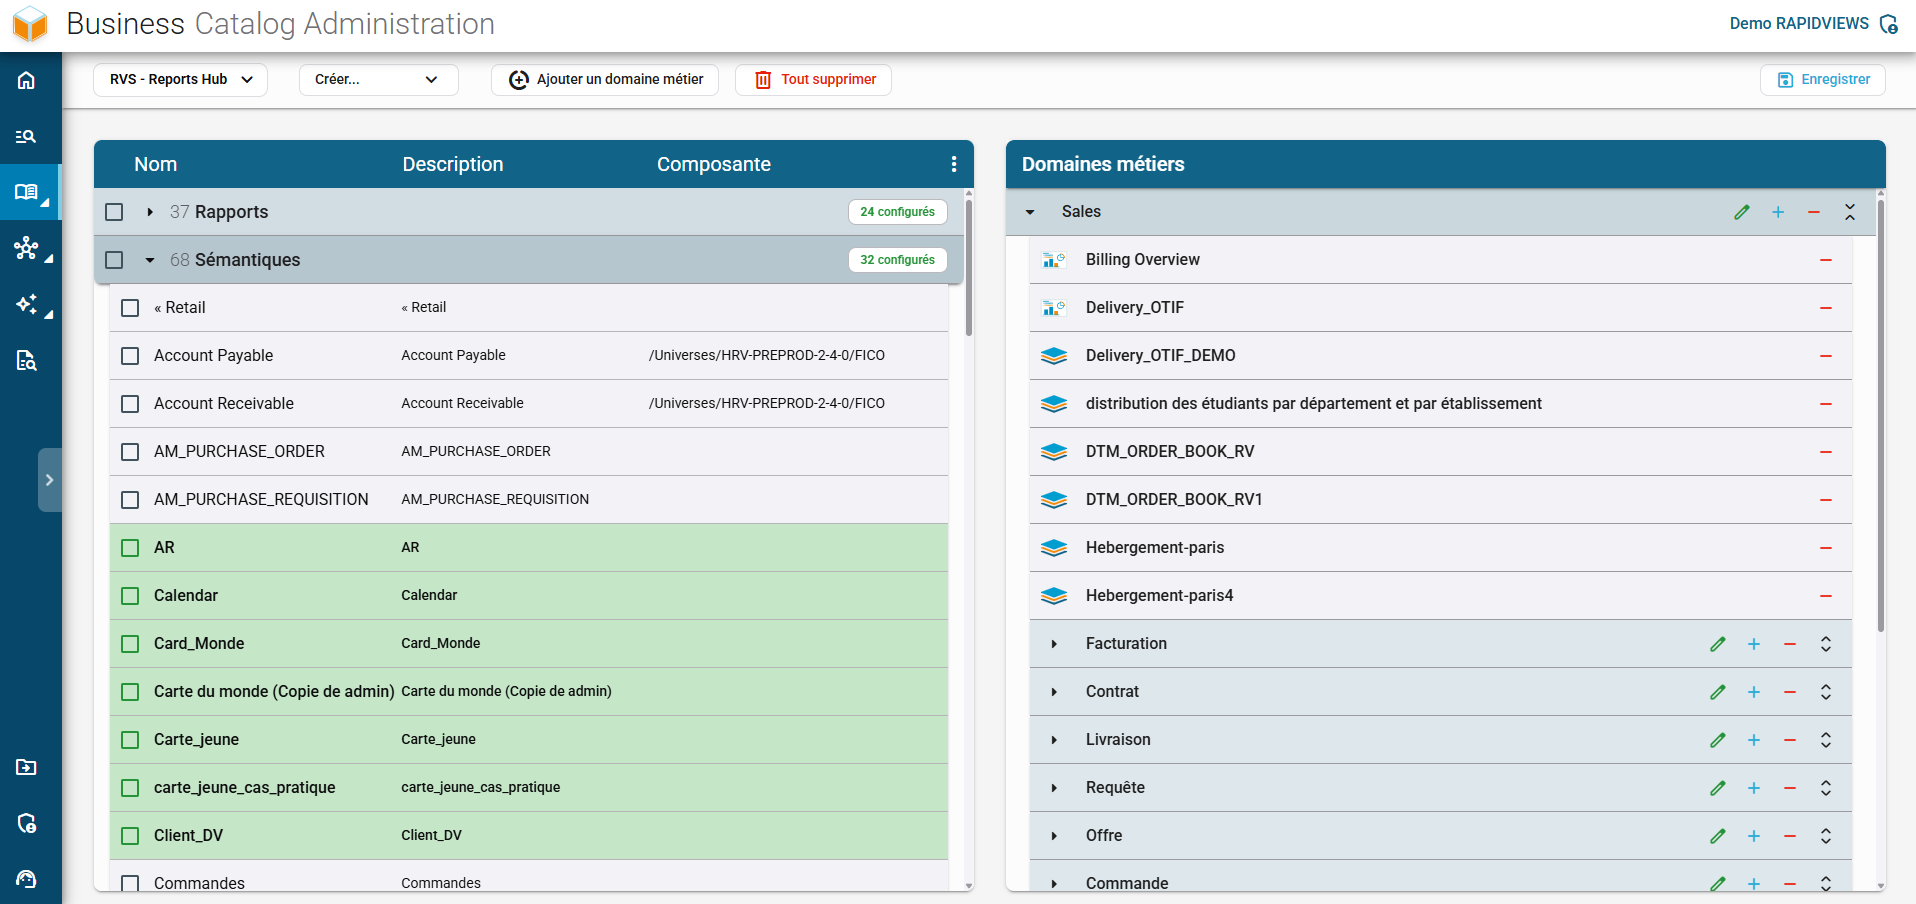Check the Rapports group checkbox

pyautogui.click(x=114, y=212)
